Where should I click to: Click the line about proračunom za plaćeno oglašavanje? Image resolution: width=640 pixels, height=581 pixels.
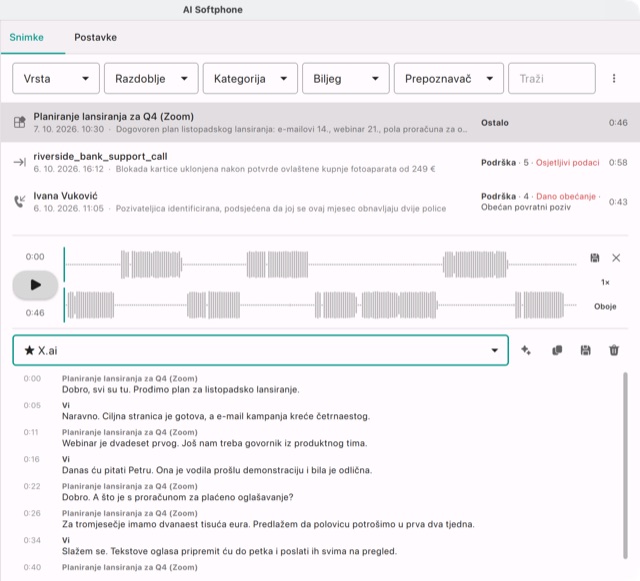click(178, 497)
